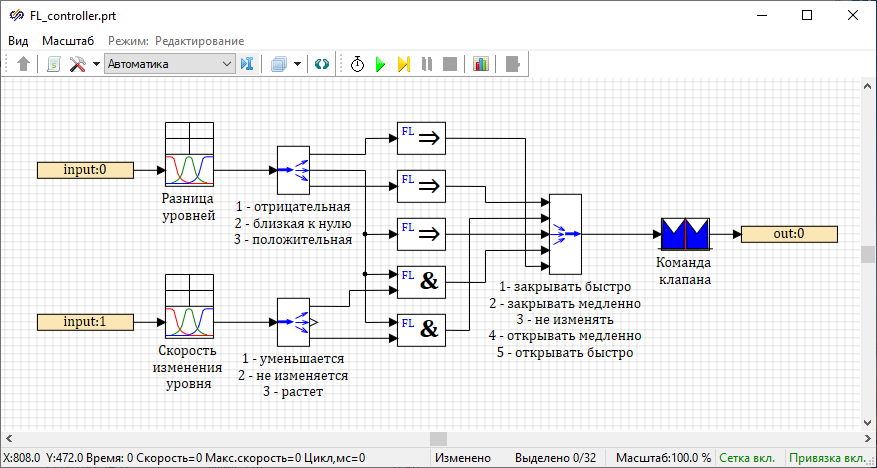This screenshot has width=877, height=468.
Task: Toggle snapping via 'Привязка вкл.' status indicator
Action: [x=829, y=458]
